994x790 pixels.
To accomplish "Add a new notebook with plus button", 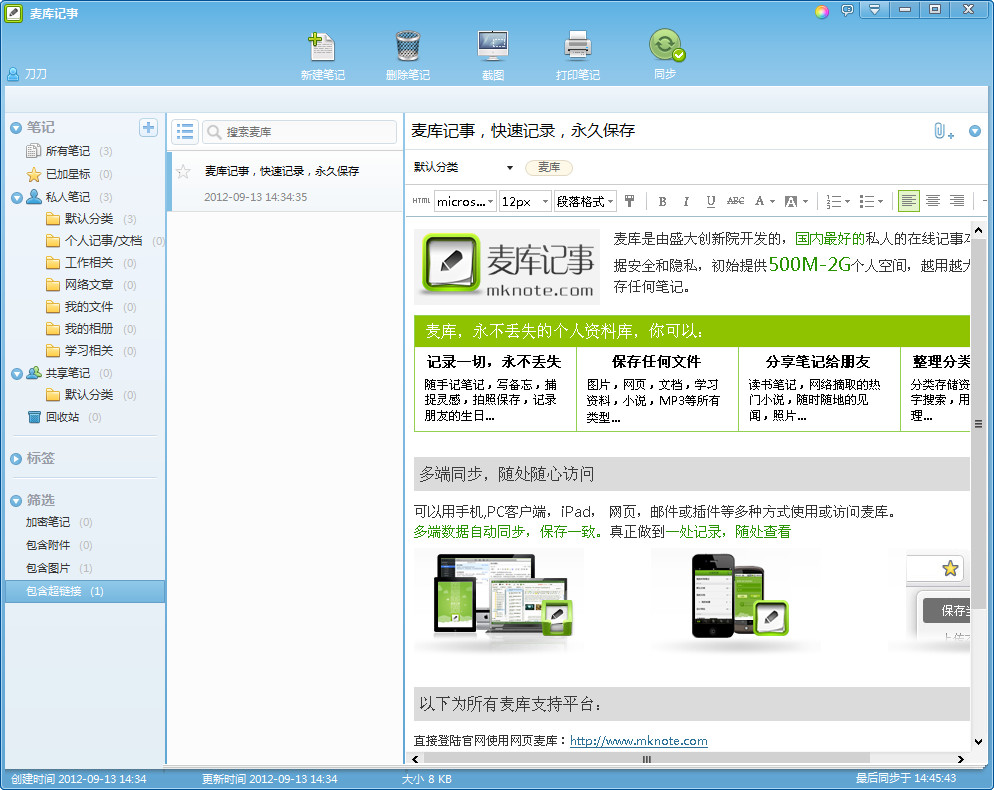I will point(148,127).
